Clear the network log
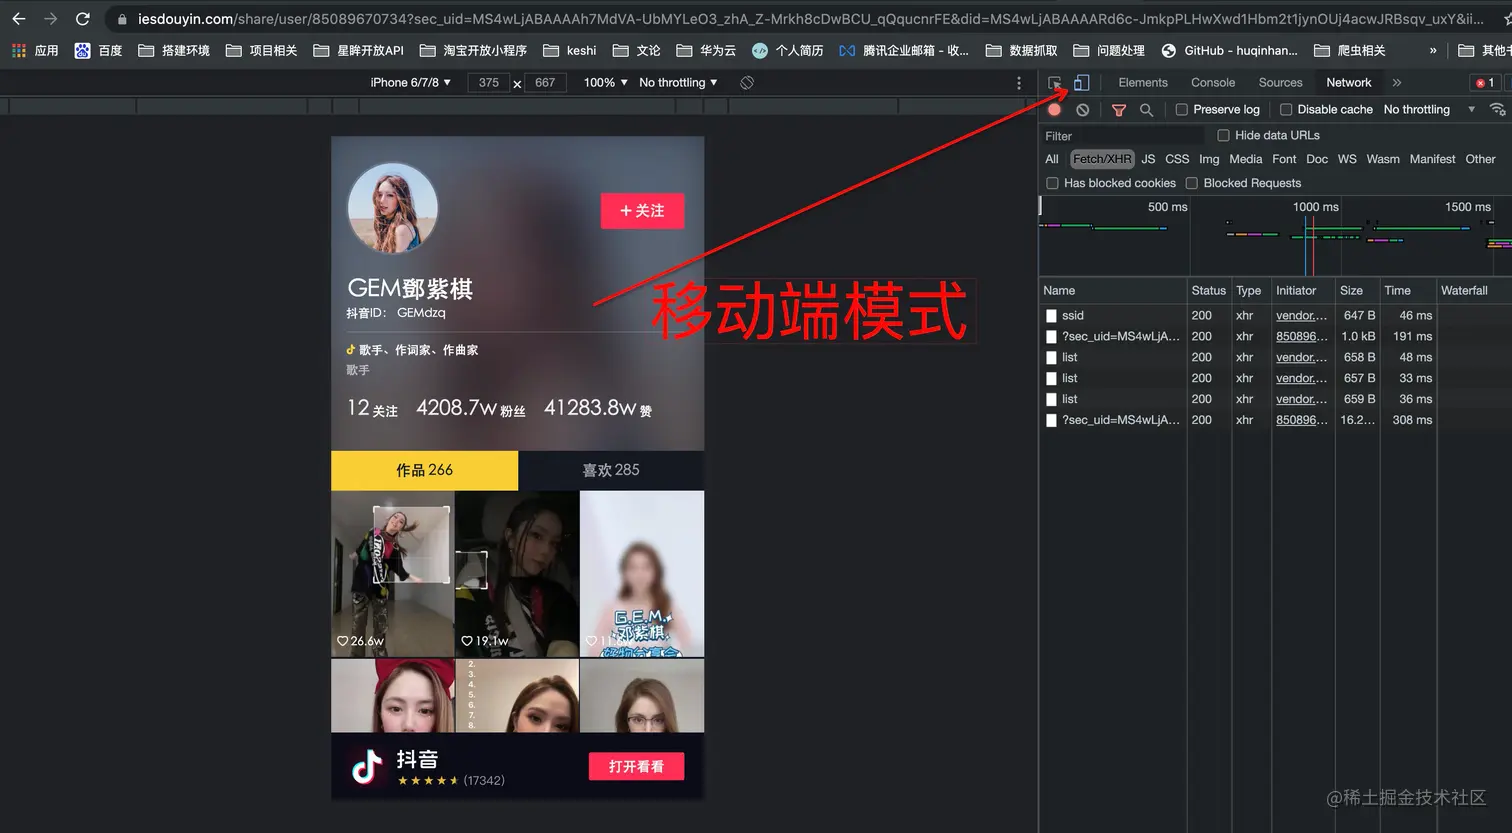Screen dimensions: 1512x833 [1082, 109]
